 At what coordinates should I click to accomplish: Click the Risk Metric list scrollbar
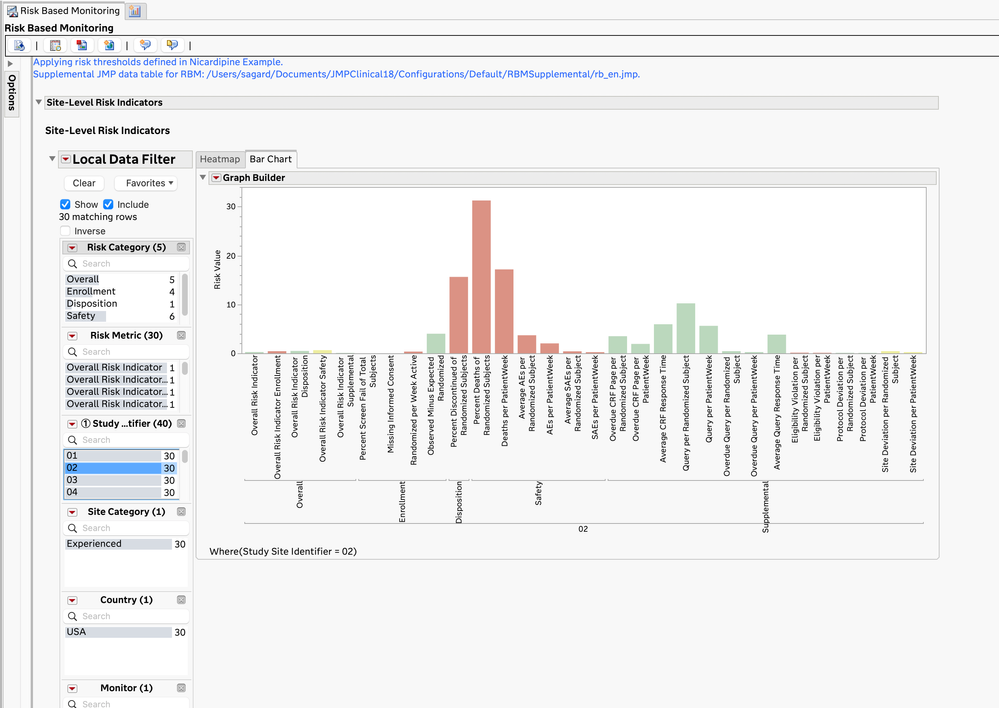(x=185, y=368)
